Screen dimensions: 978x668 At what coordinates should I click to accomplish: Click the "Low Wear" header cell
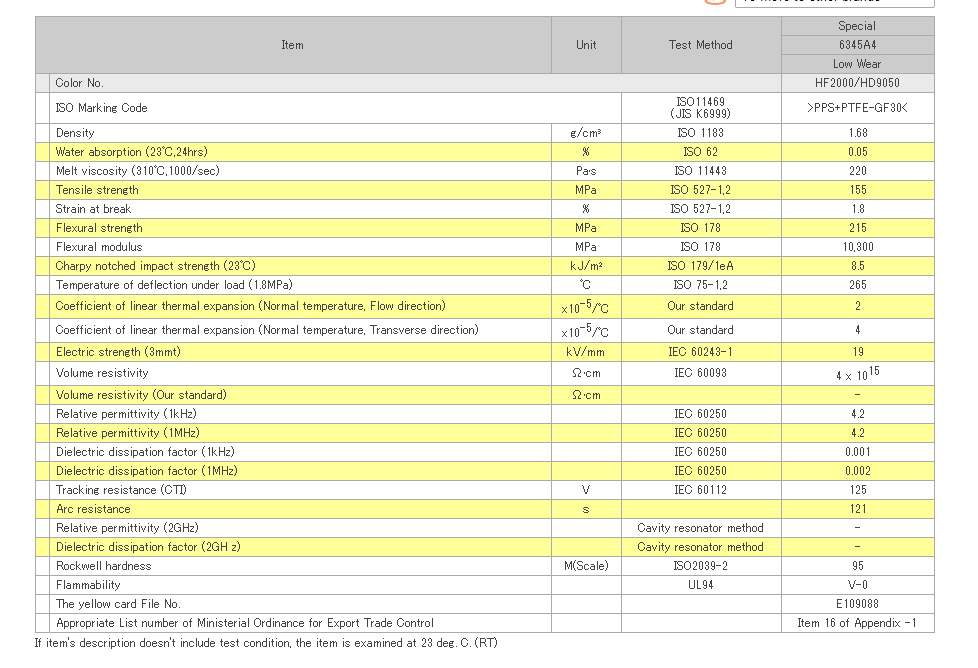point(857,64)
